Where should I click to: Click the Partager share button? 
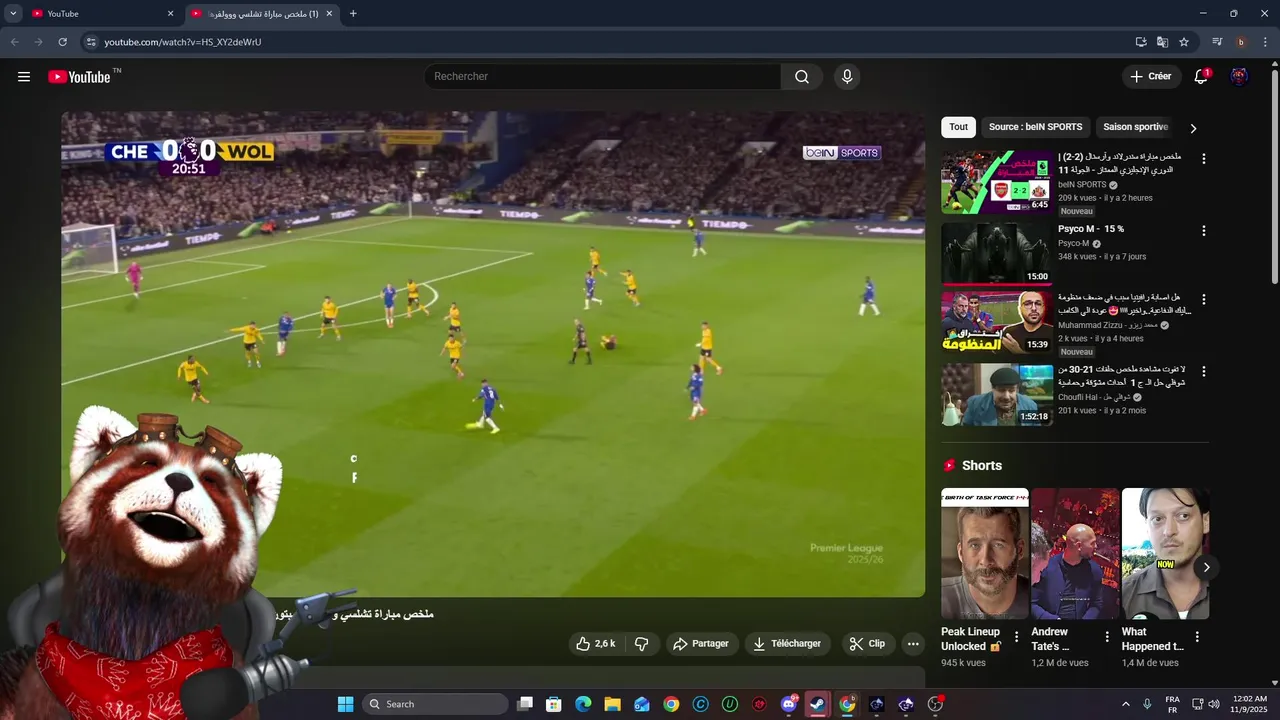click(x=701, y=644)
